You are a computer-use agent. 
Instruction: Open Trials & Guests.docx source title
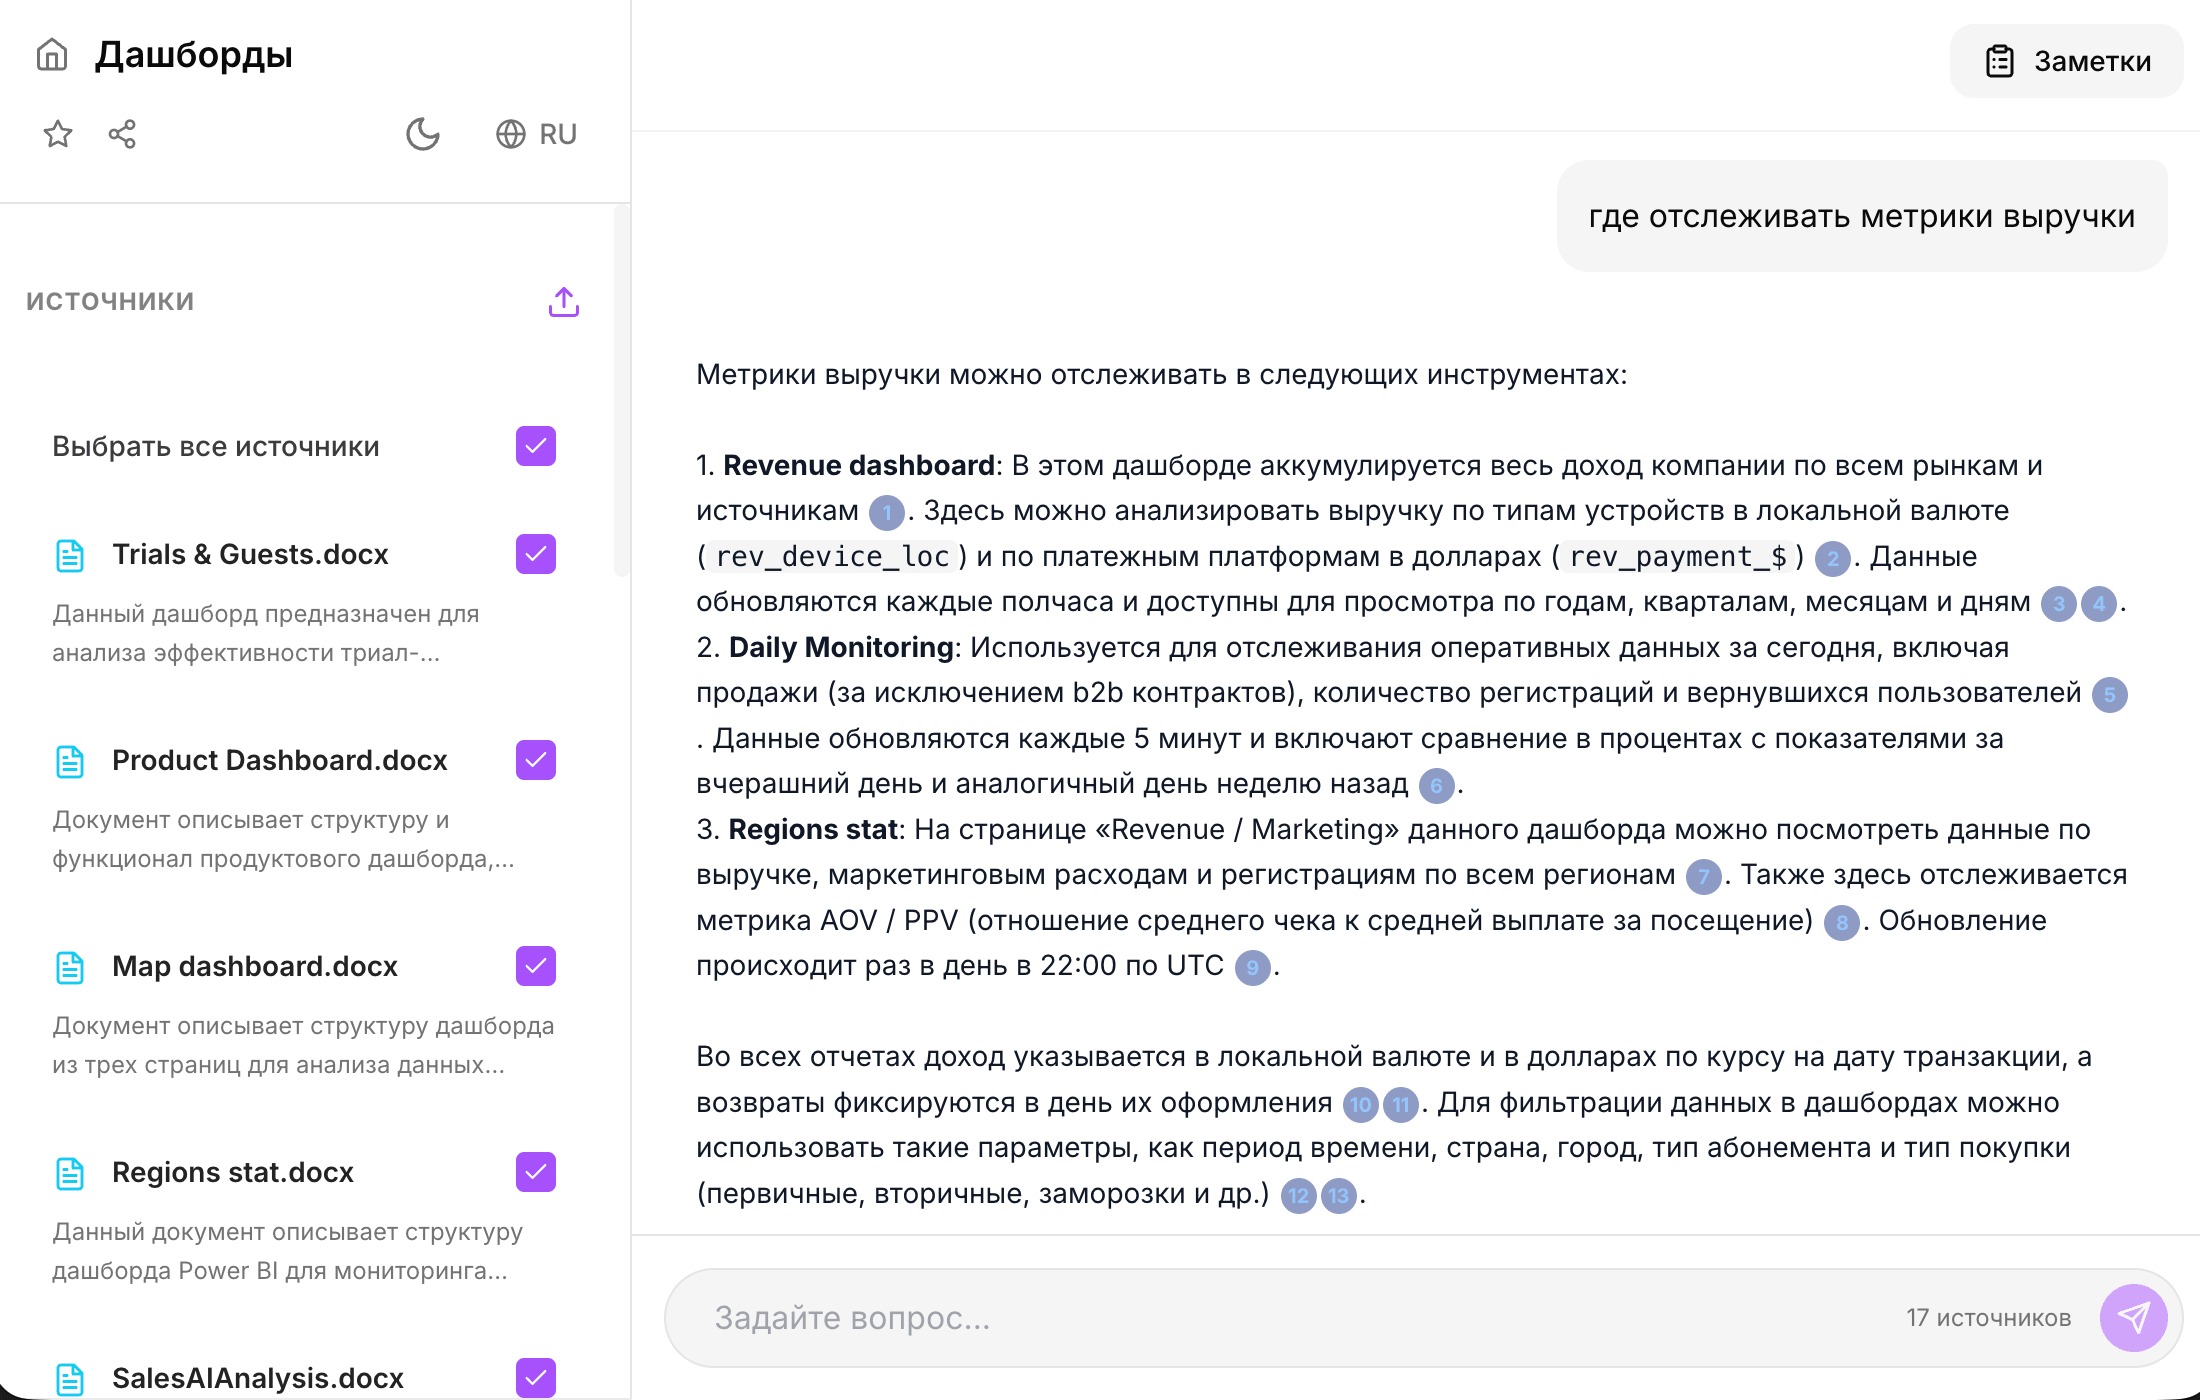pos(250,554)
